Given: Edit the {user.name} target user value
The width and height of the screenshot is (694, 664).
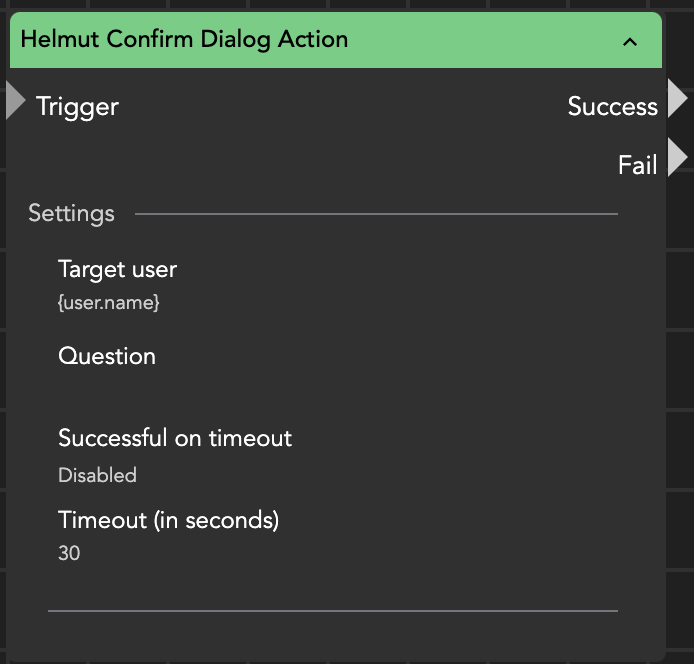Looking at the screenshot, I should click(109, 301).
